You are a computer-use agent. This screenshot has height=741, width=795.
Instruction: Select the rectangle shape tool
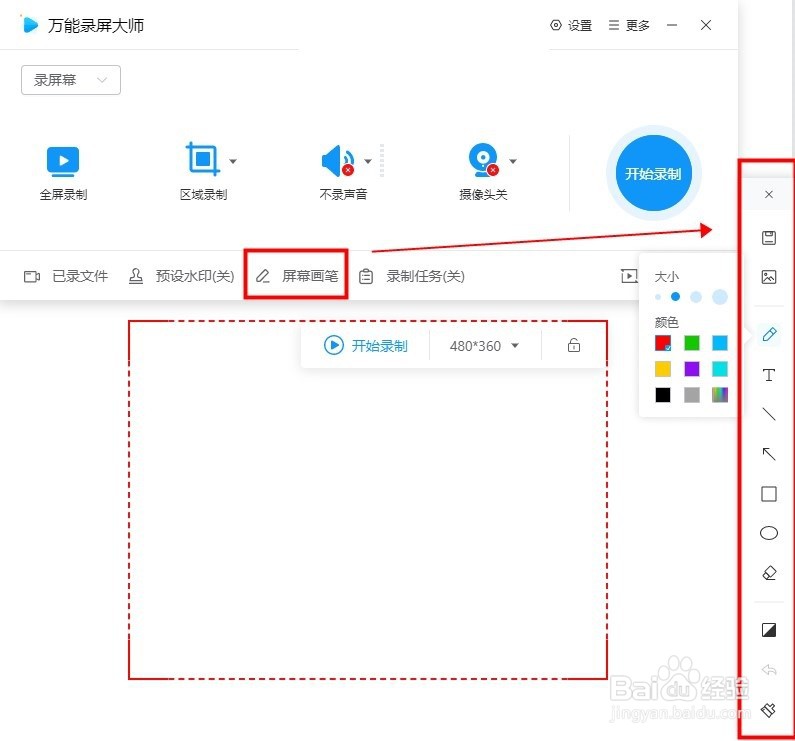769,493
